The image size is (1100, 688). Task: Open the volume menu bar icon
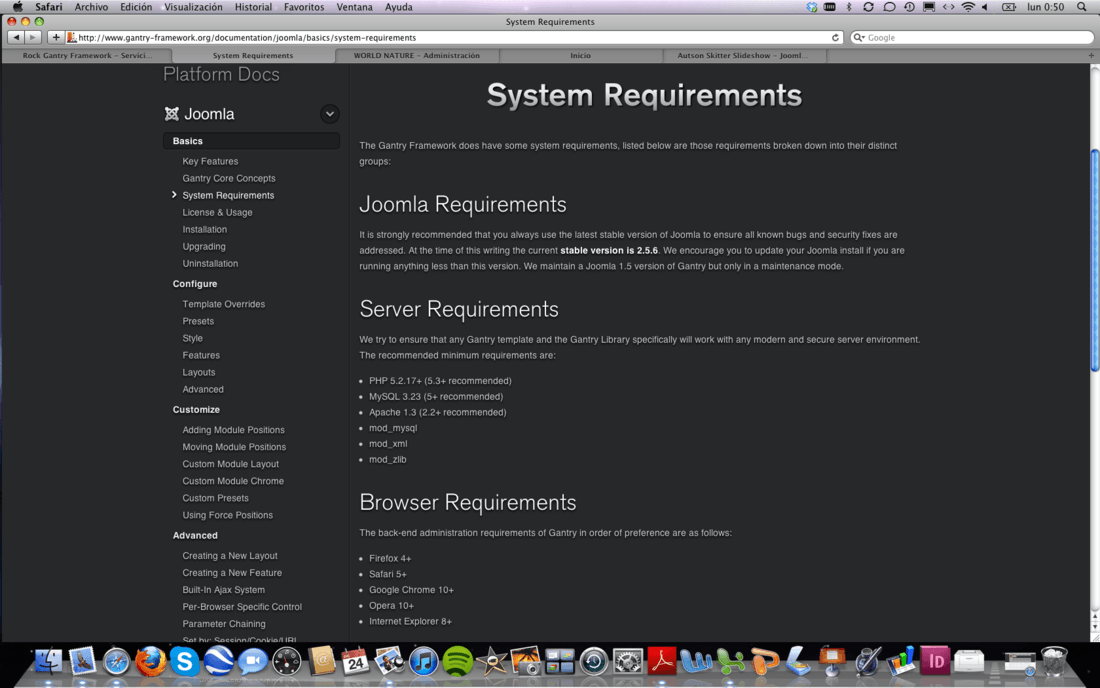tap(985, 7)
